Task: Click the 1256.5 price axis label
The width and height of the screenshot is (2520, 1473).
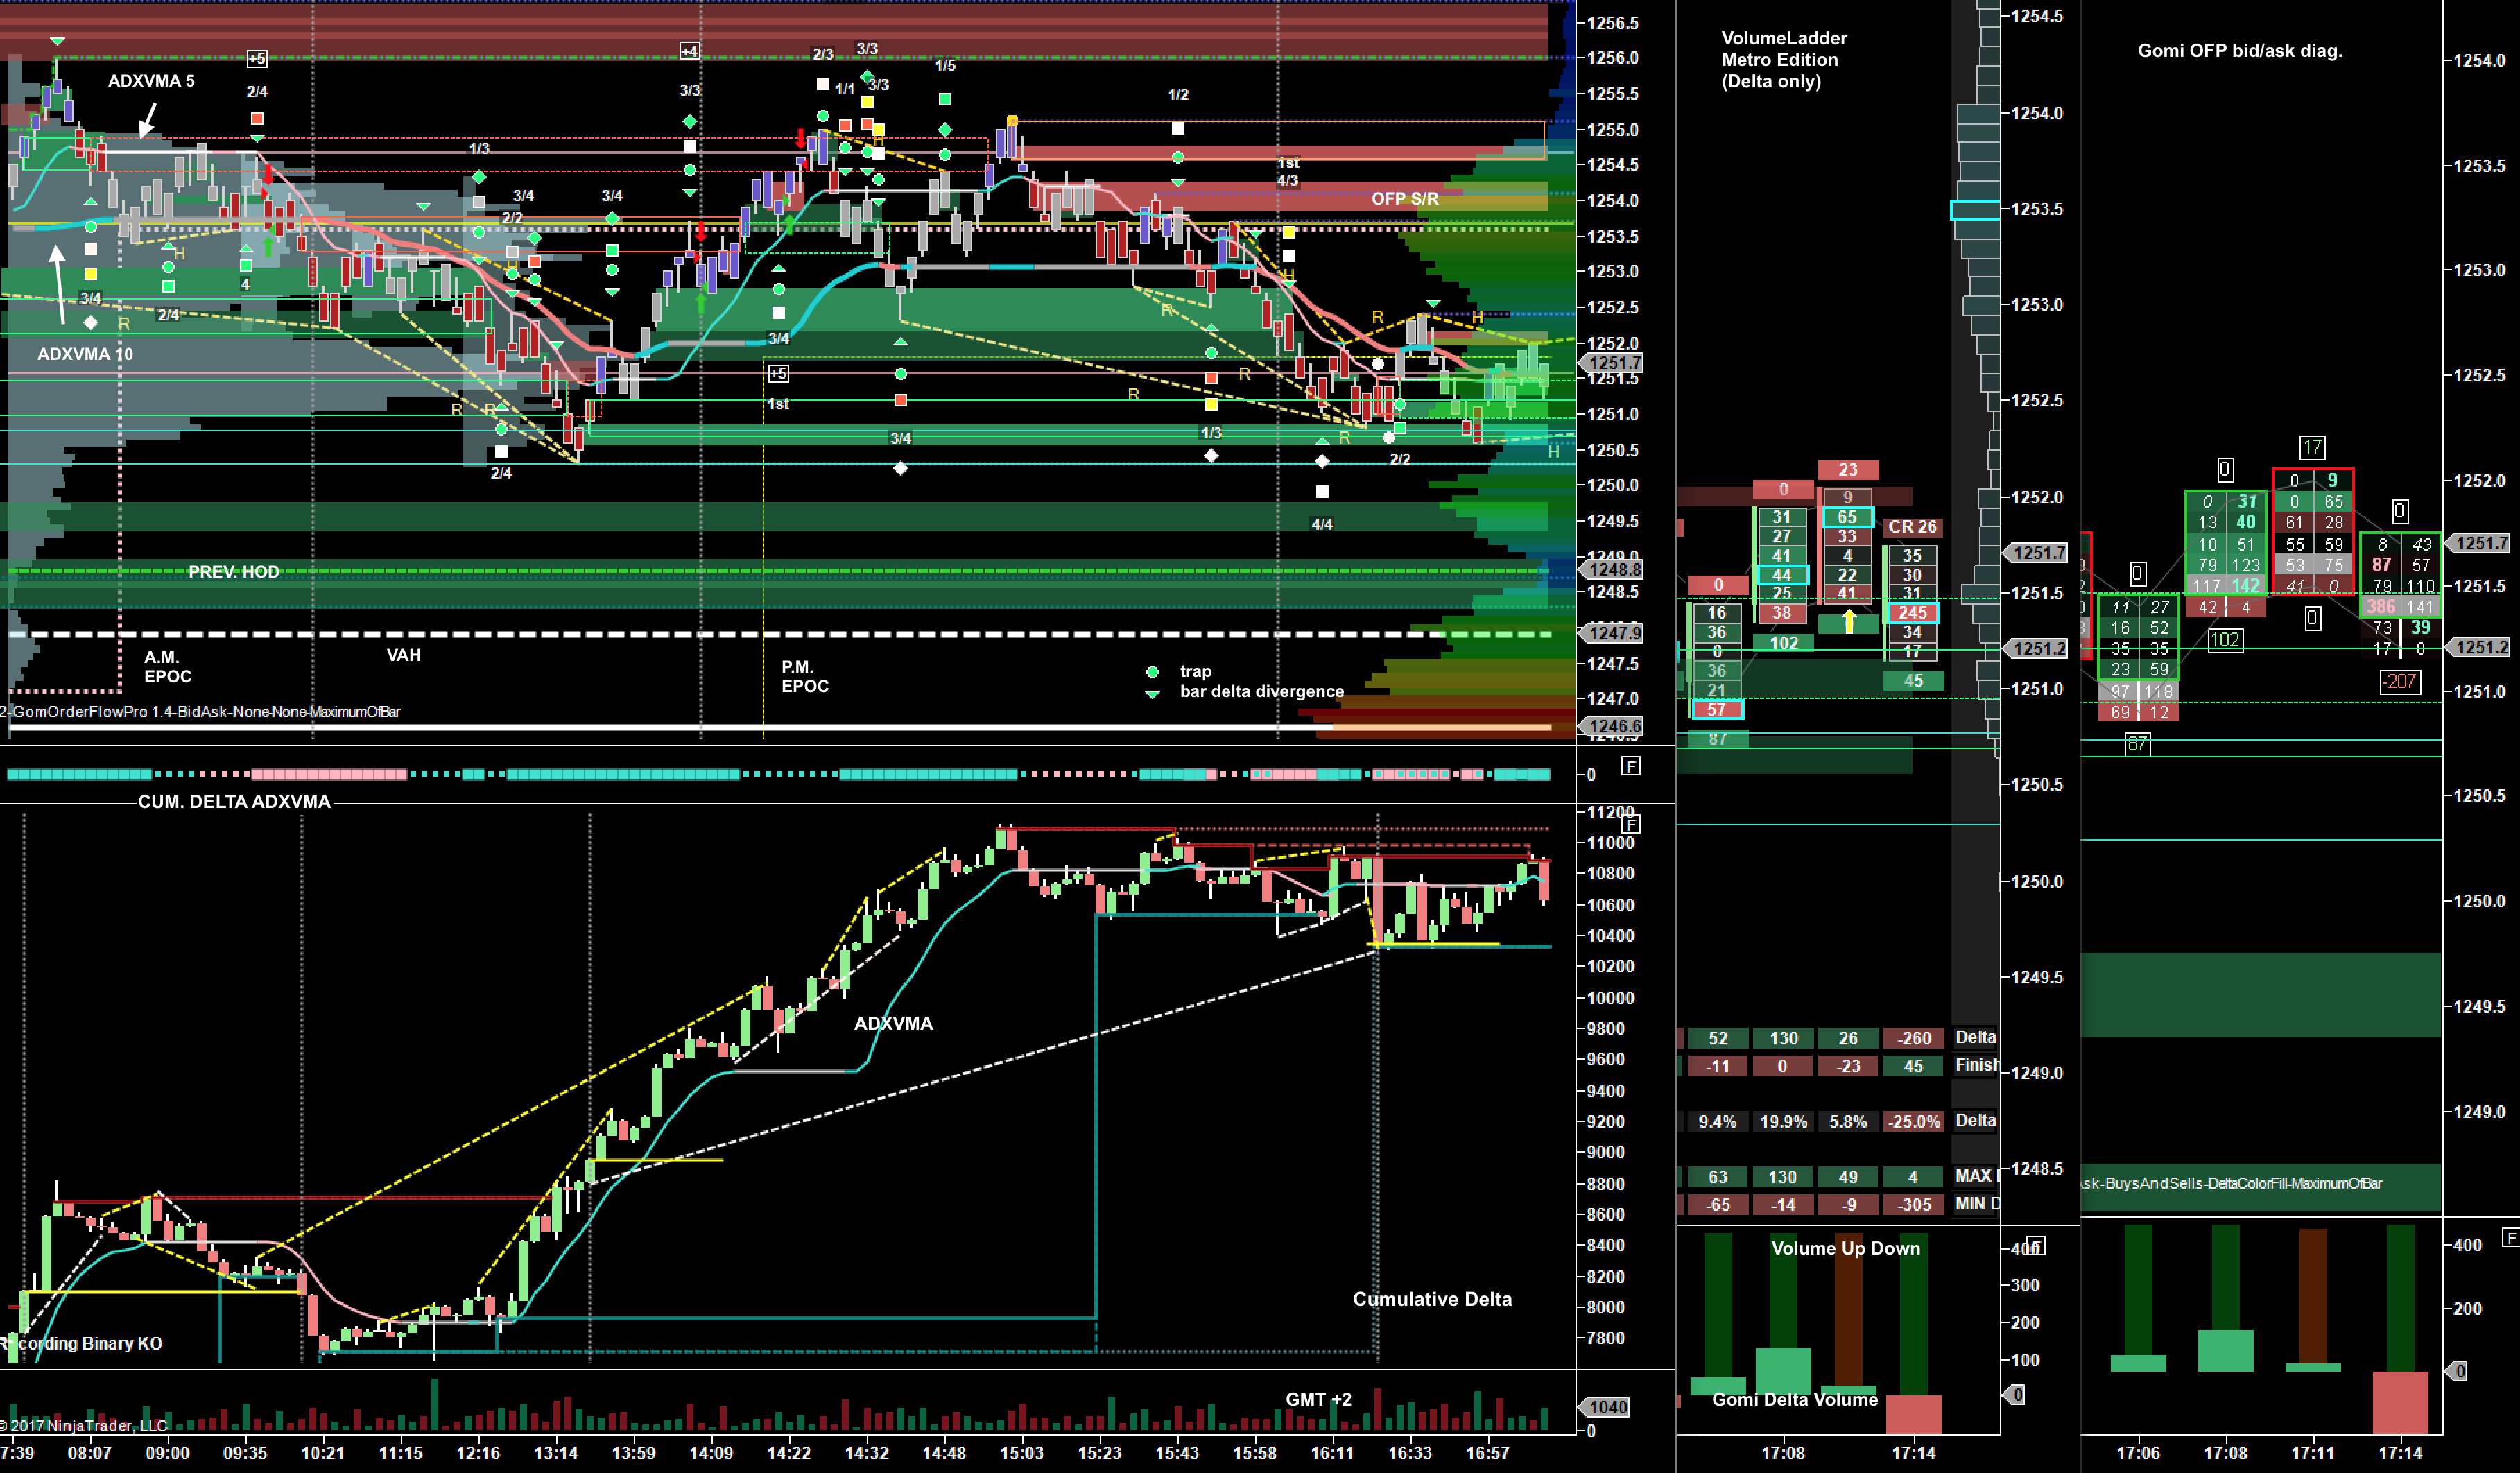Action: (x=1613, y=23)
